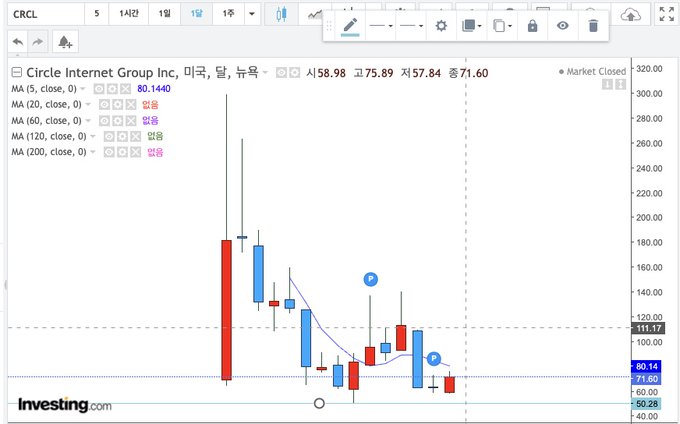Remove the MA 20 indicator

click(131, 104)
